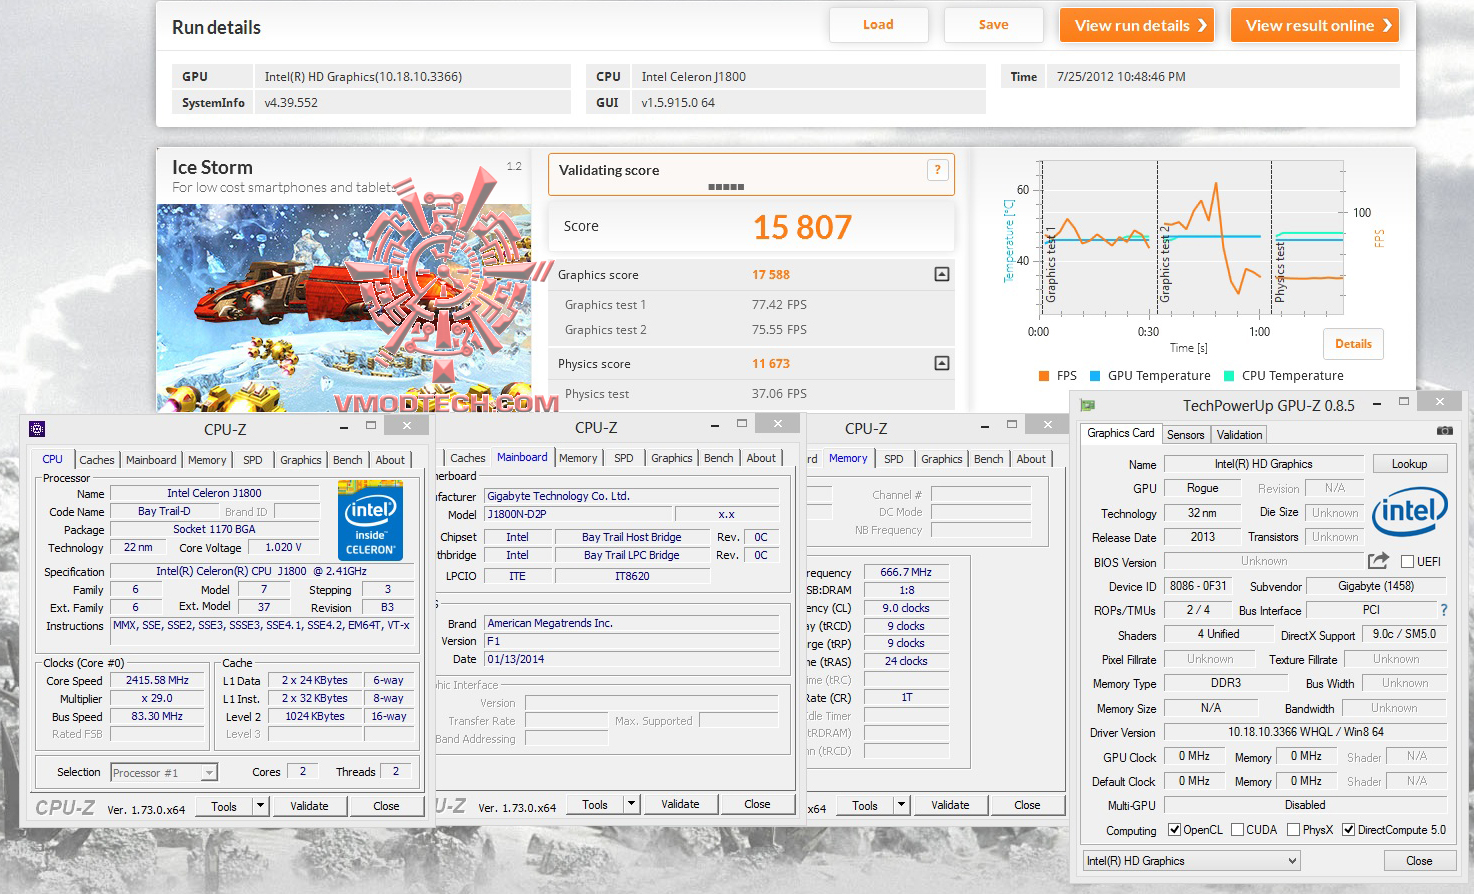The width and height of the screenshot is (1474, 894).
Task: Click the Physics score value 11 673
Action: [771, 363]
